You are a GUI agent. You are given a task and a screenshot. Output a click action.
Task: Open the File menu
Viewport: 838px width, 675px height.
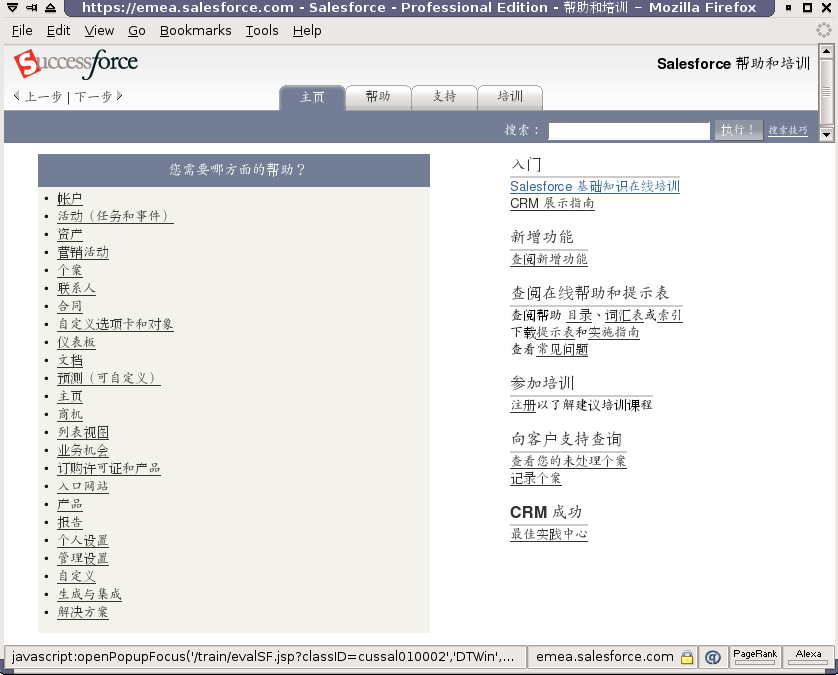22,31
